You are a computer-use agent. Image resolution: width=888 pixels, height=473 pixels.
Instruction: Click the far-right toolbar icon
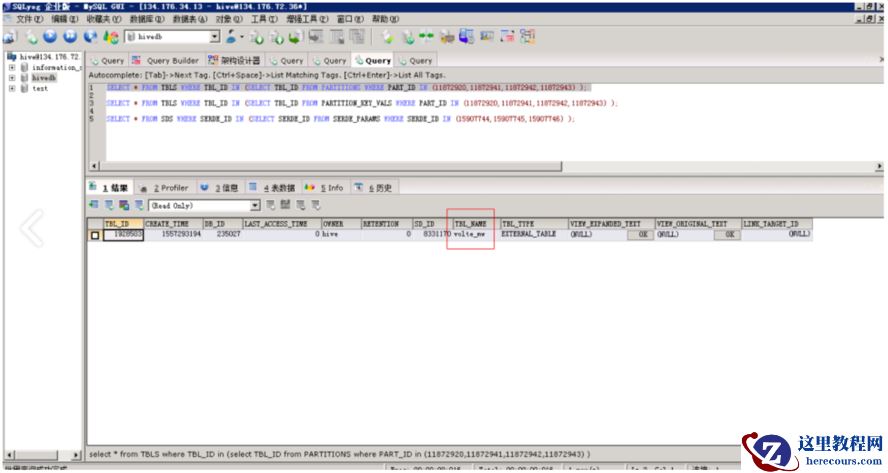(x=528, y=37)
